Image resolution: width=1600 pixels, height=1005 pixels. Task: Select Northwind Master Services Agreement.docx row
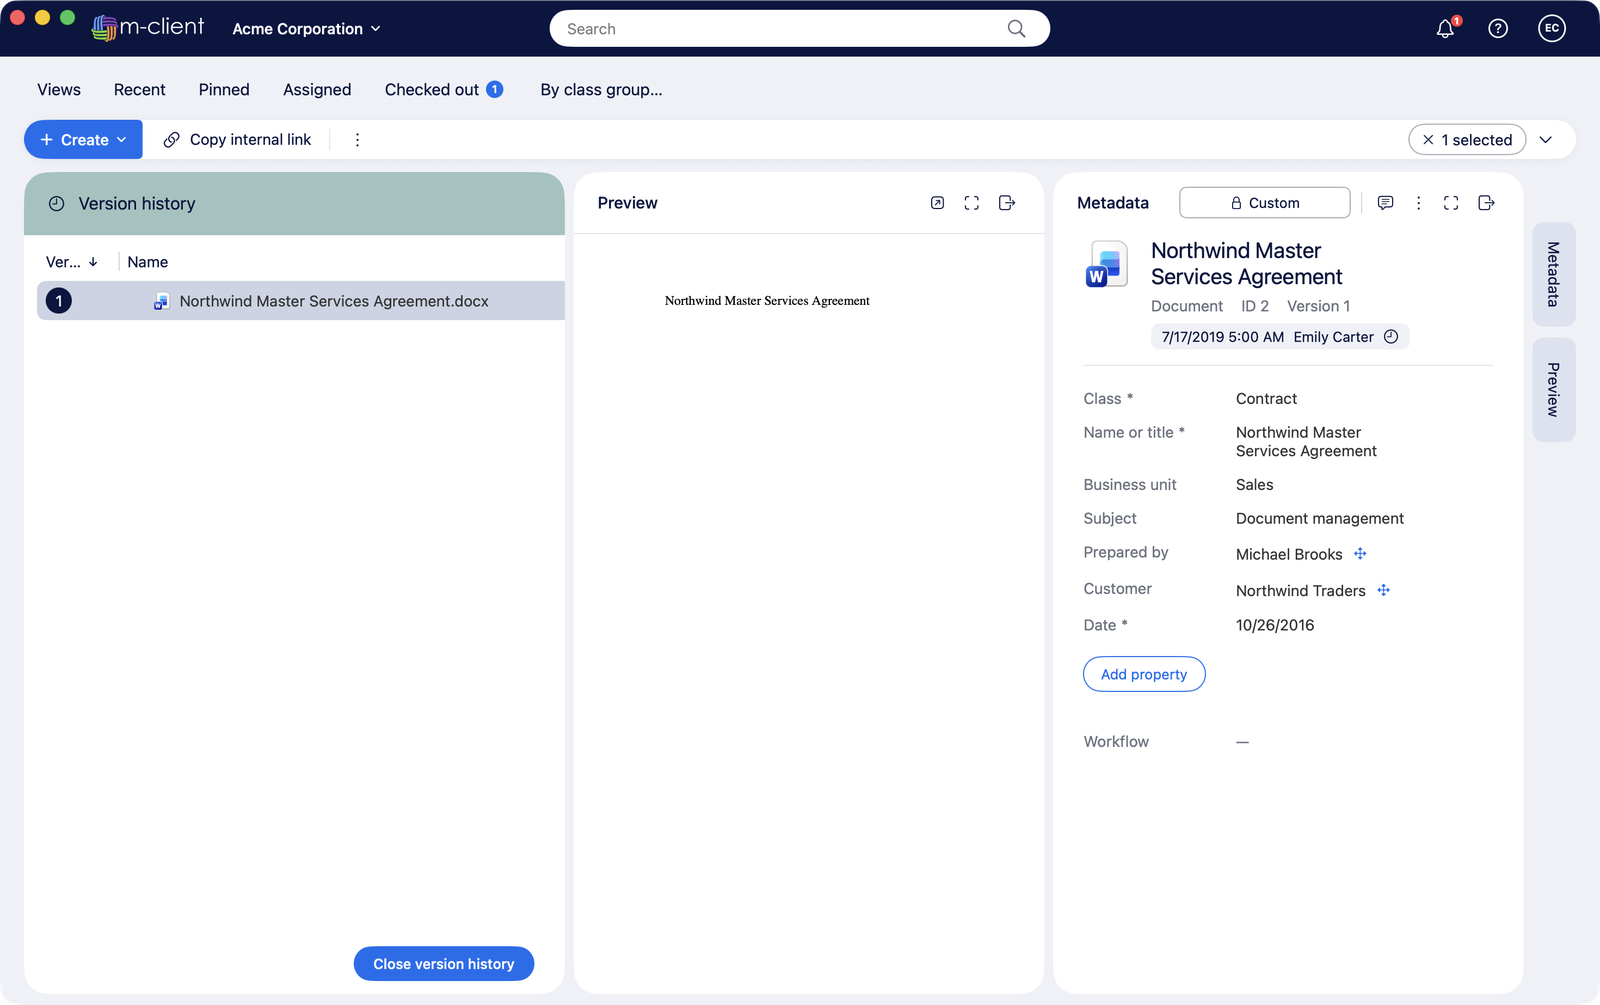pyautogui.click(x=301, y=301)
